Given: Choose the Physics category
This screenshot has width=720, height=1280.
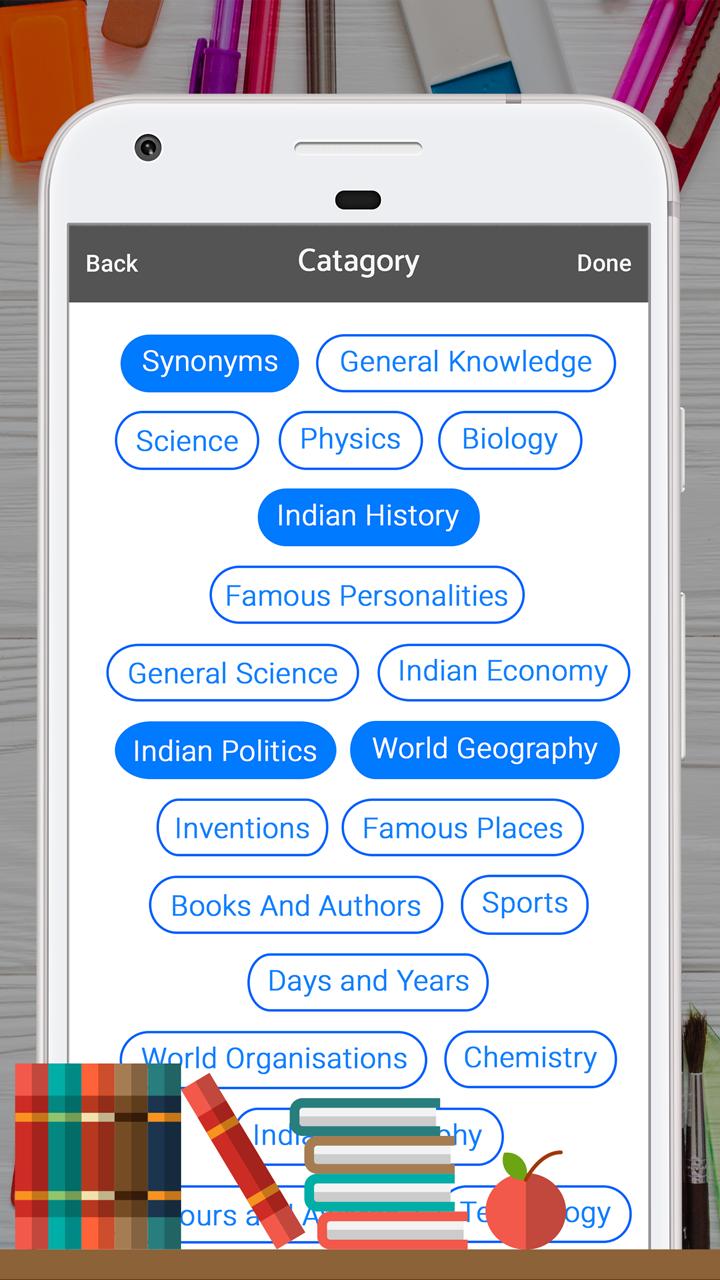Looking at the screenshot, I should (x=350, y=441).
